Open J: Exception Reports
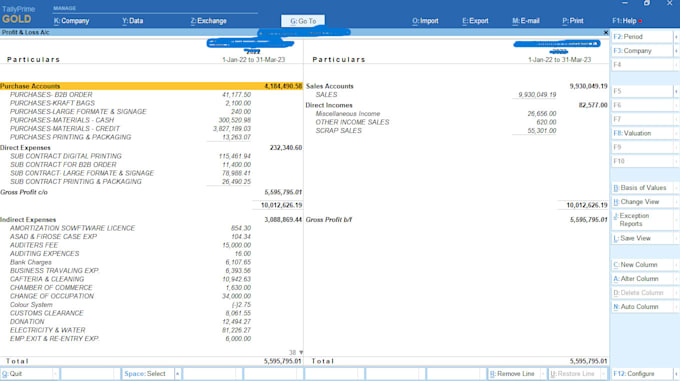 click(642, 220)
